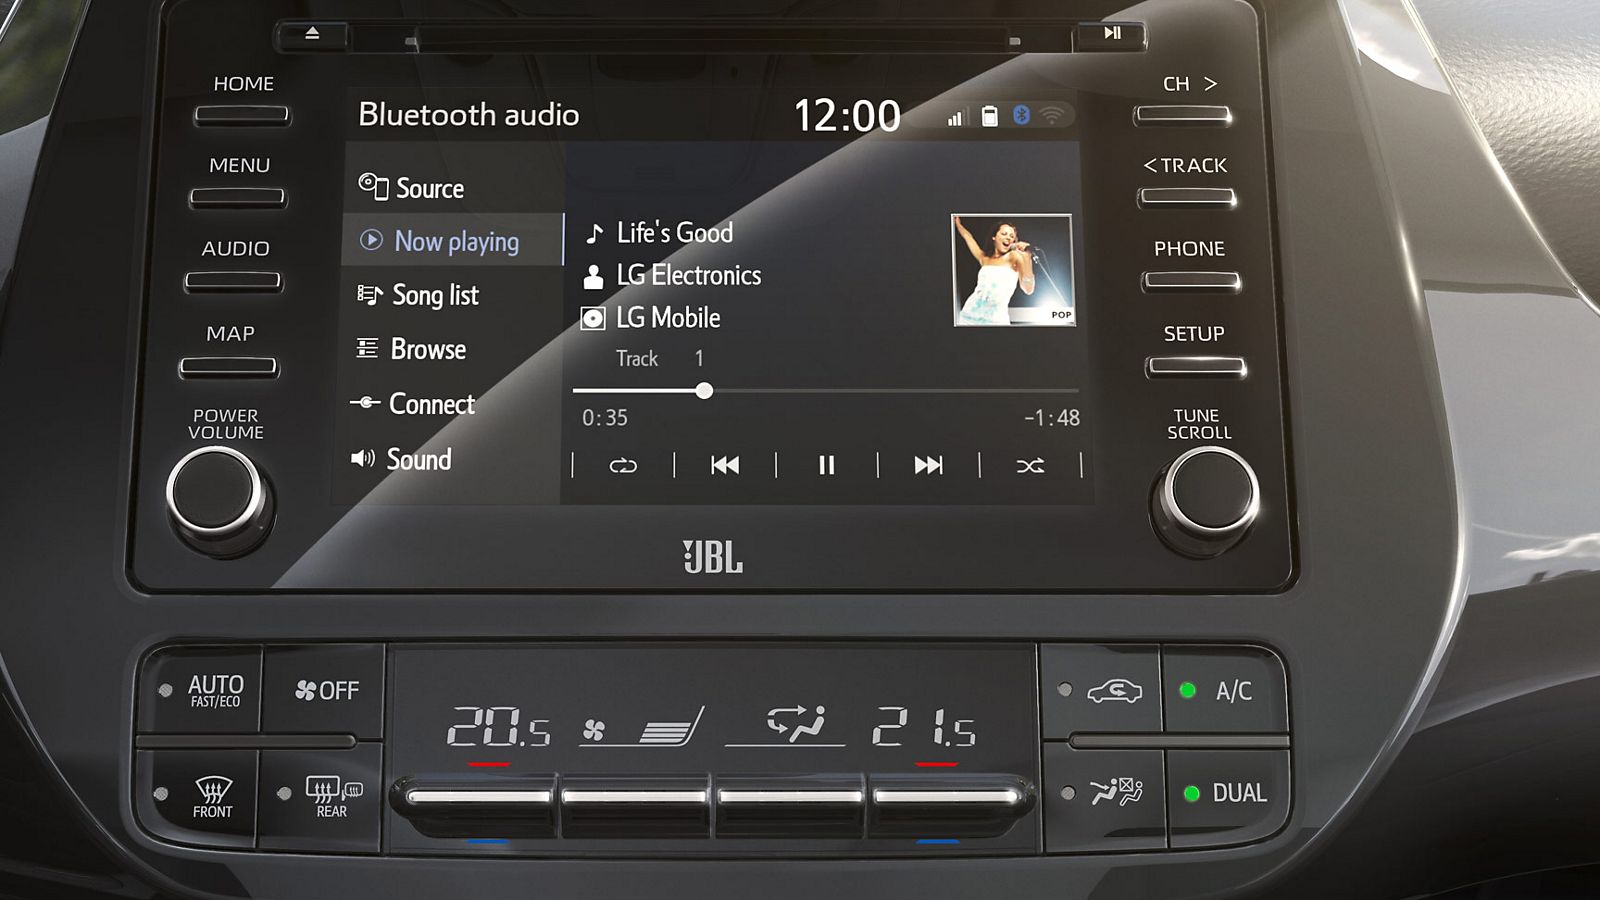This screenshot has height=900, width=1600.
Task: Hit the play/pause button above the screen
Action: (1112, 34)
